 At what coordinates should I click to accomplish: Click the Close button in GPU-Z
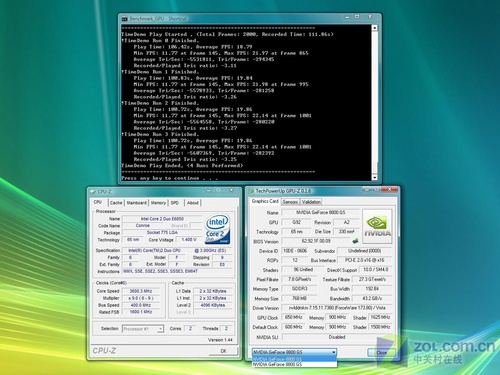(x=381, y=352)
